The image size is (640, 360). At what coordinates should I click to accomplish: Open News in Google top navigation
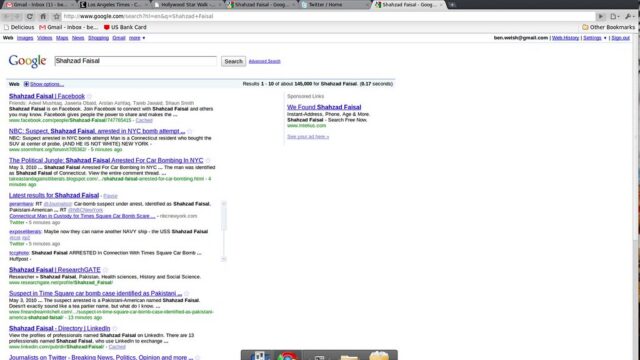click(78, 38)
